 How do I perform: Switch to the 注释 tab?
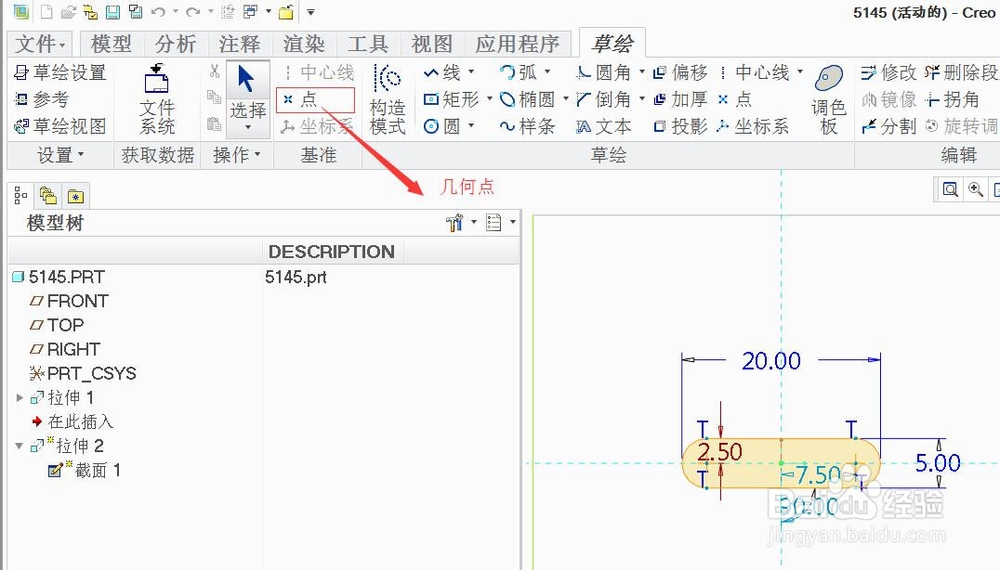[239, 44]
